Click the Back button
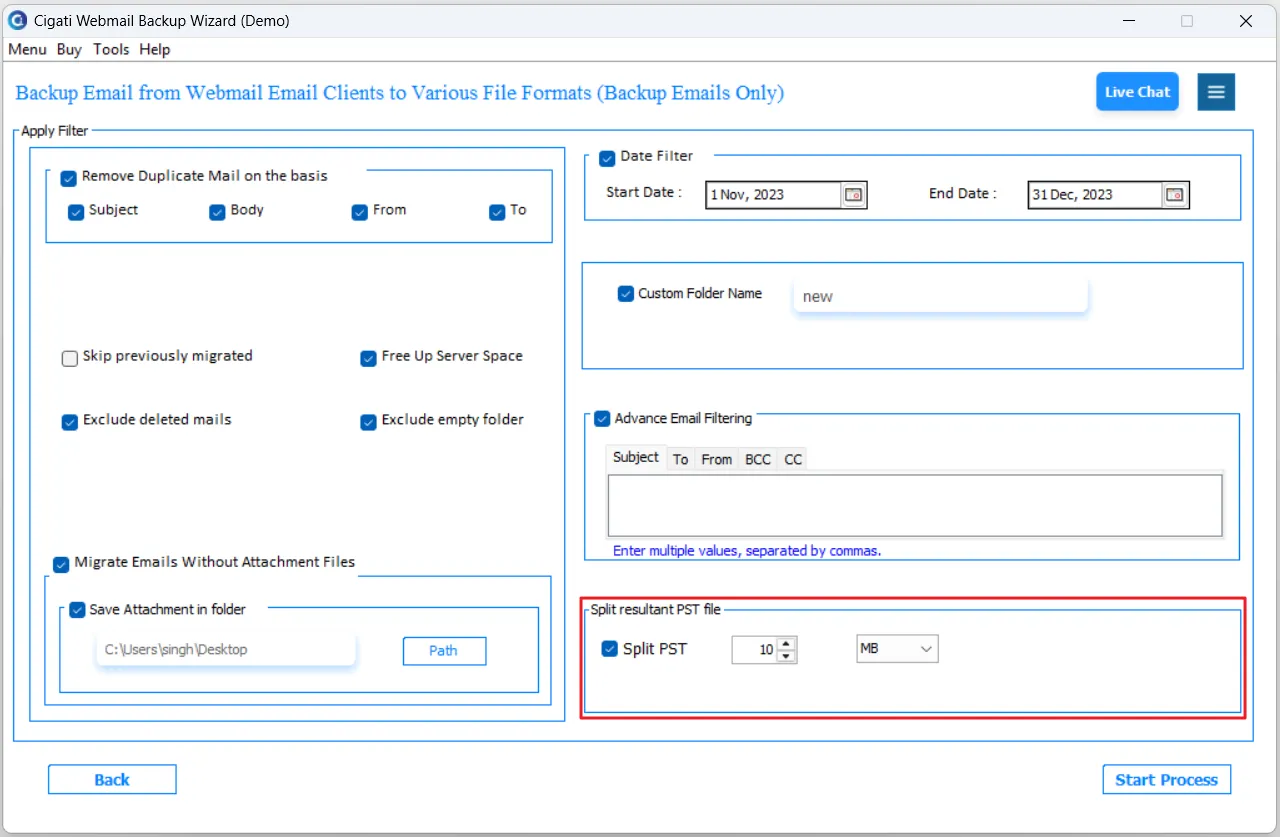 tap(112, 780)
